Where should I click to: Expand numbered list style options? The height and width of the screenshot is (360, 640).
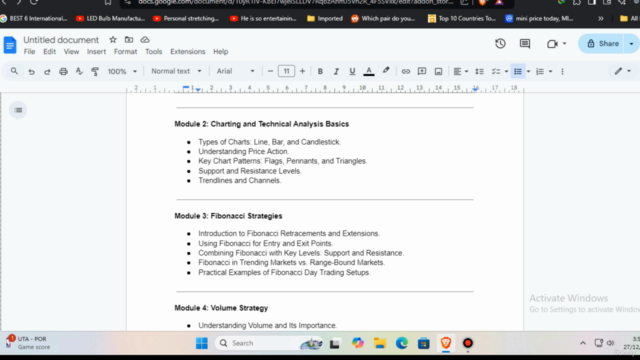tap(550, 71)
